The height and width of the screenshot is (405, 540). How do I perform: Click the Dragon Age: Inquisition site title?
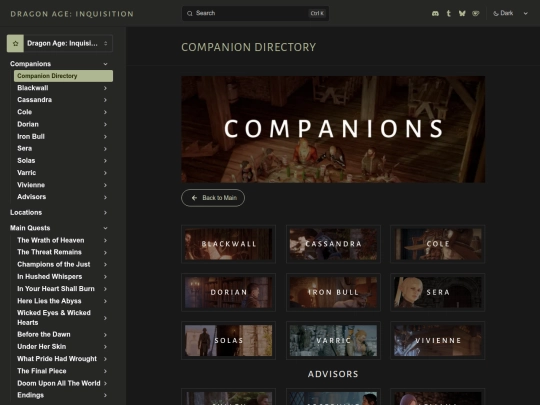click(x=72, y=14)
